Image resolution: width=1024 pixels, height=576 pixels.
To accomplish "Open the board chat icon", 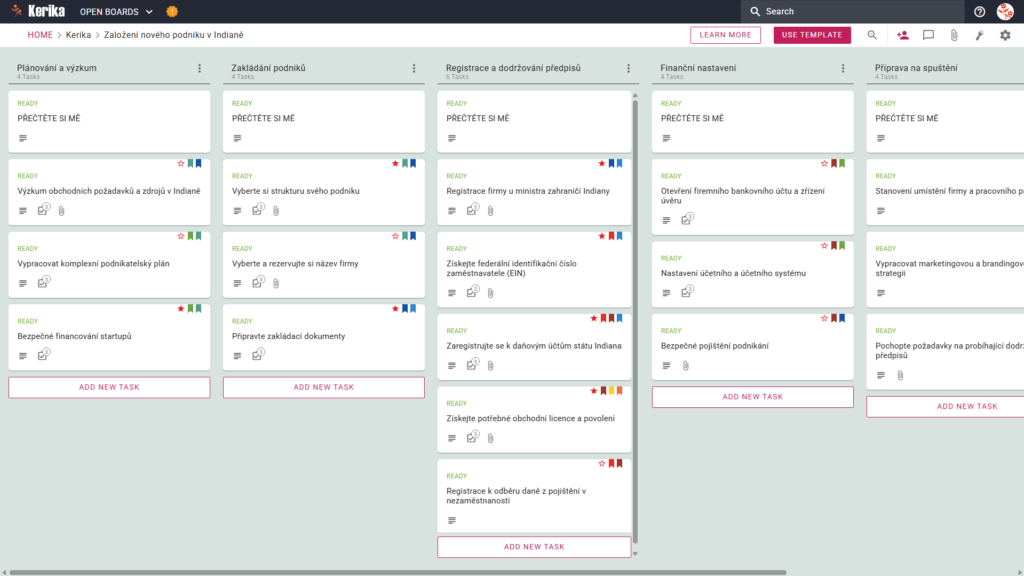I will (x=928, y=35).
